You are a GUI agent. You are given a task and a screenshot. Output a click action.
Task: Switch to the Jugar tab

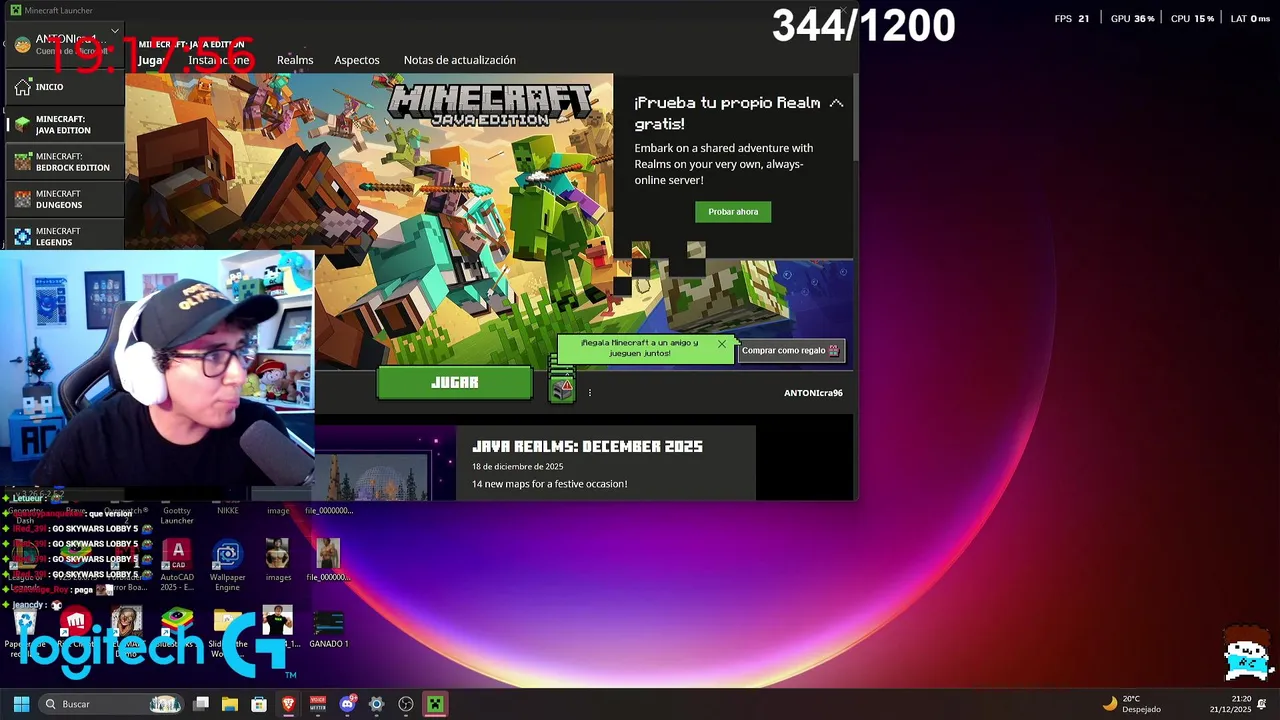tap(152, 60)
